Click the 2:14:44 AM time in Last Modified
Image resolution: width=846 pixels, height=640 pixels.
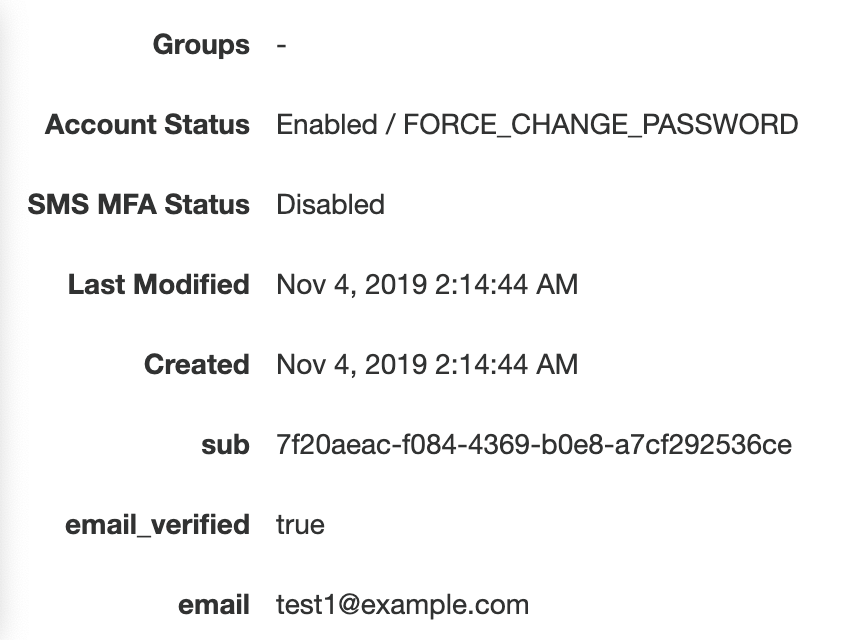click(506, 285)
